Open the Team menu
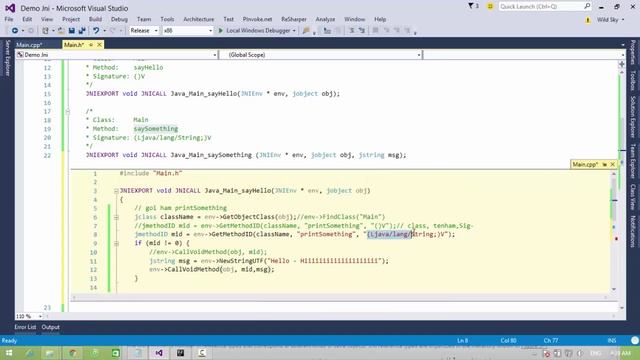640x360 pixels. tap(144, 19)
